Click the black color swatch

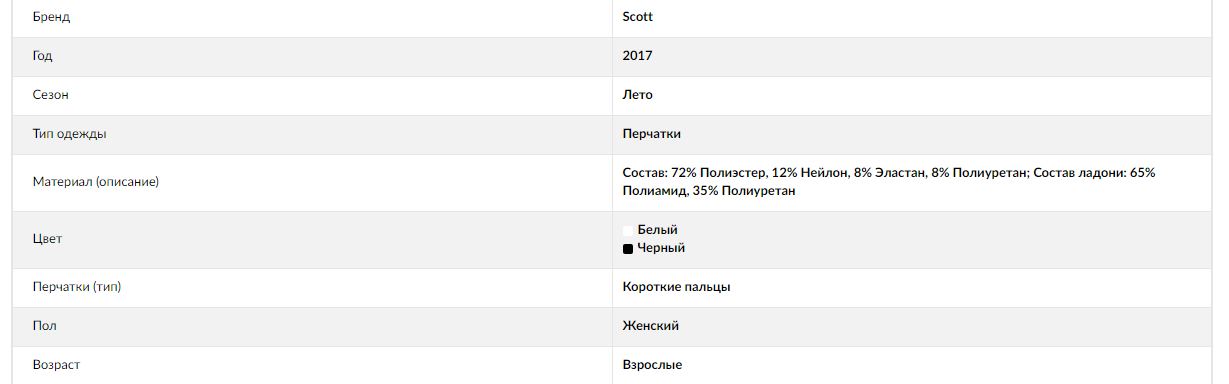click(628, 249)
